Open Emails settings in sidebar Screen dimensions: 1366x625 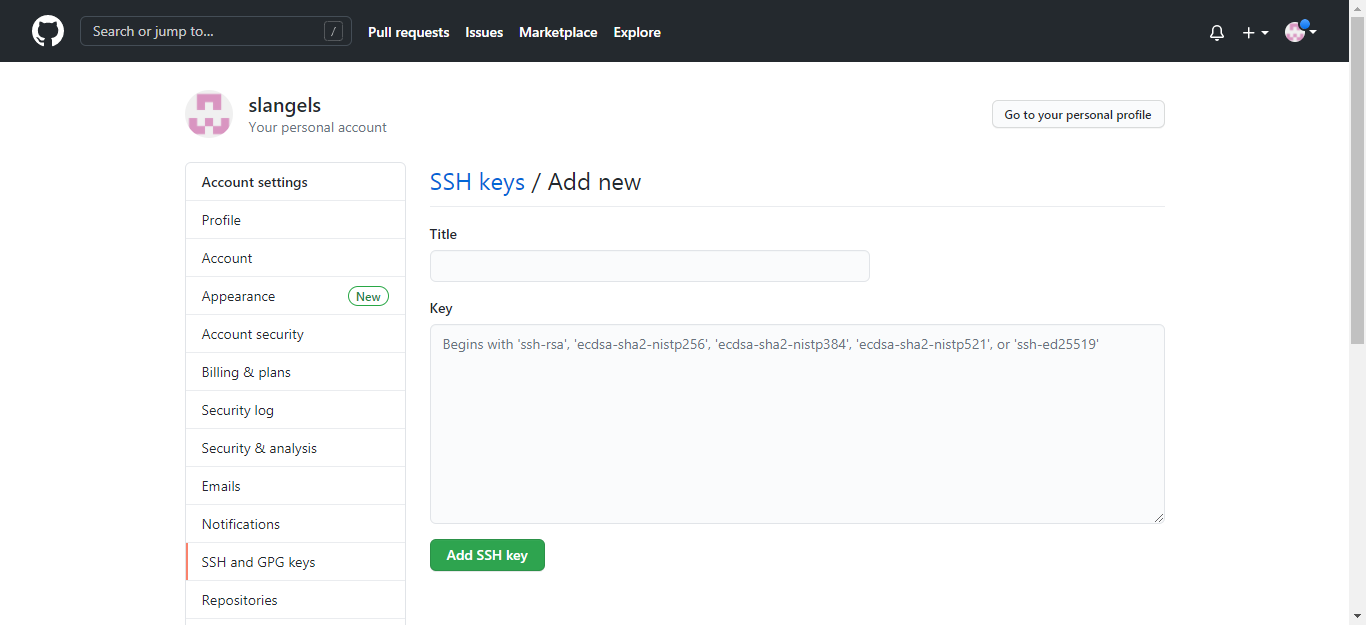pos(295,486)
